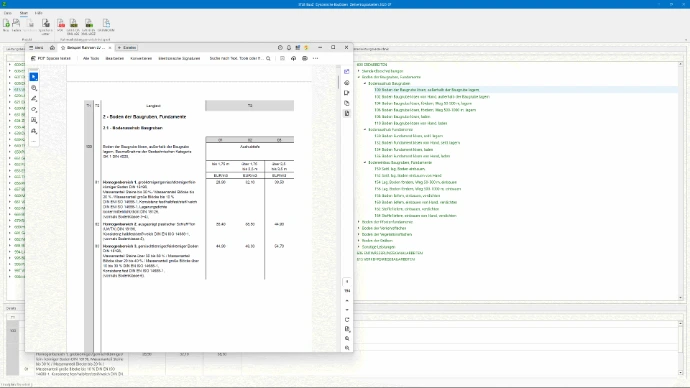Click the tree panel scrollbar up arrow
This screenshot has height=388, width=690.
pos(680,64)
